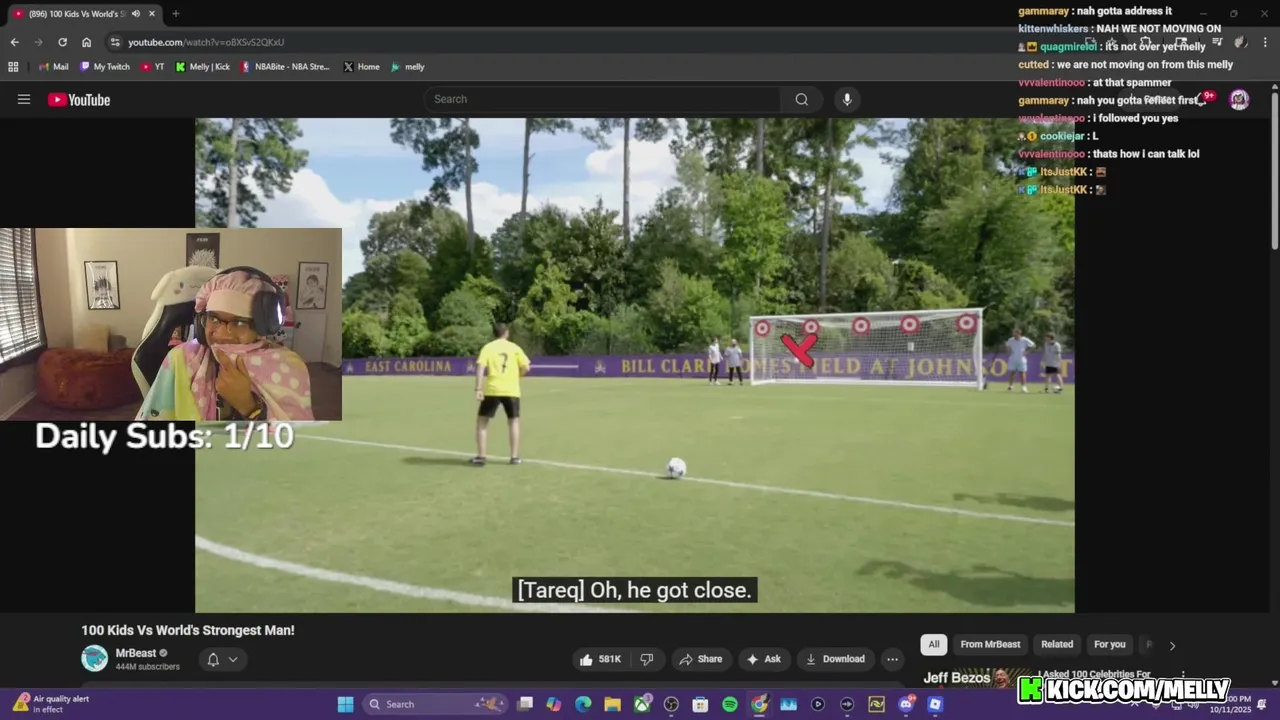Open the My Twitch bookmark
This screenshot has height=720, width=1280.
[104, 67]
